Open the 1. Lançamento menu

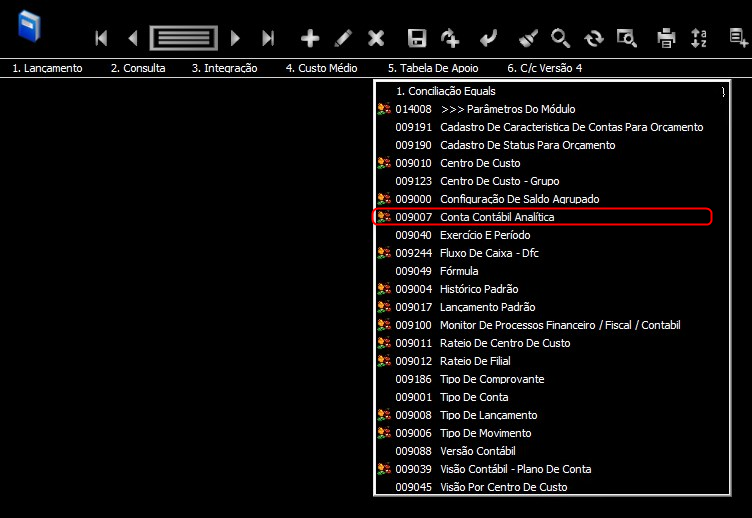pos(47,68)
